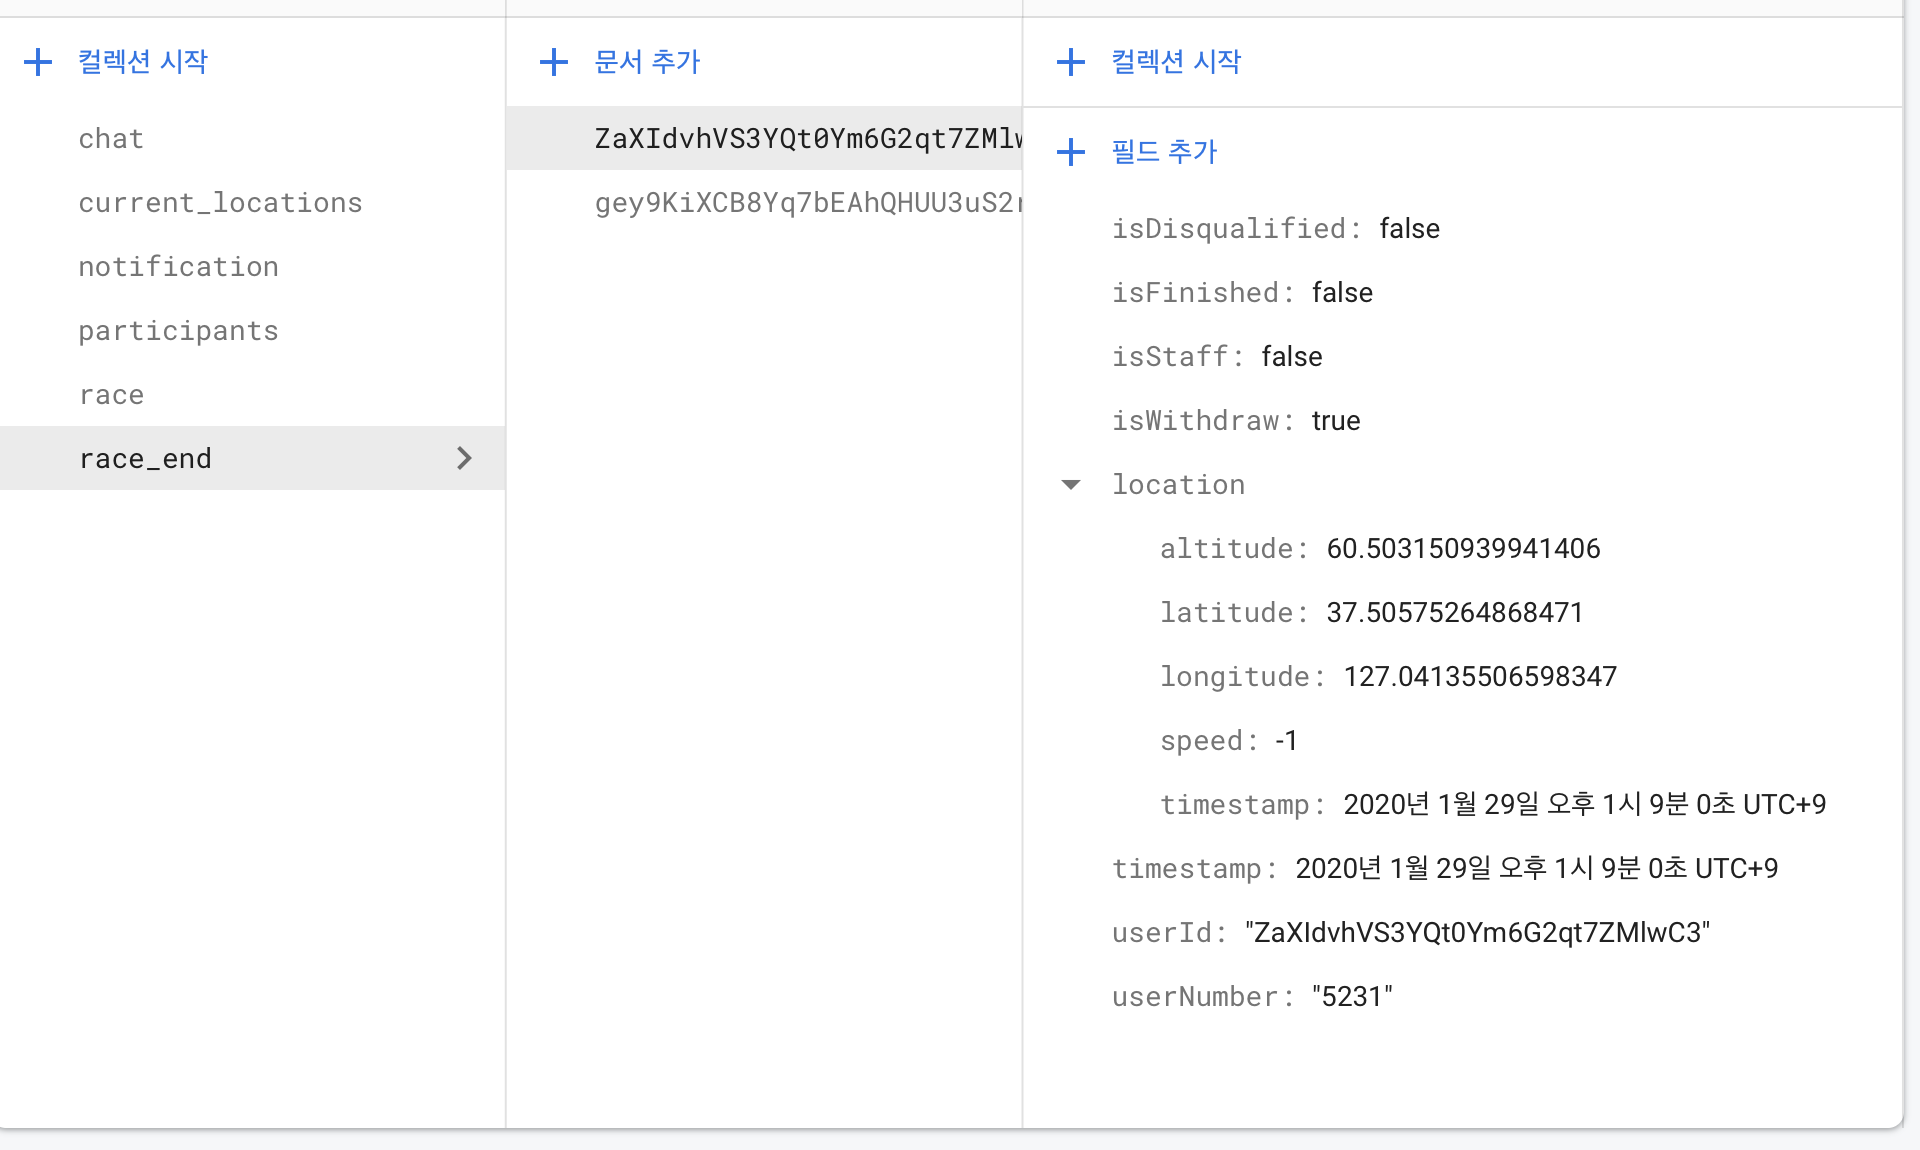Click plus icon beside left 컬렉션 시작

[38, 62]
